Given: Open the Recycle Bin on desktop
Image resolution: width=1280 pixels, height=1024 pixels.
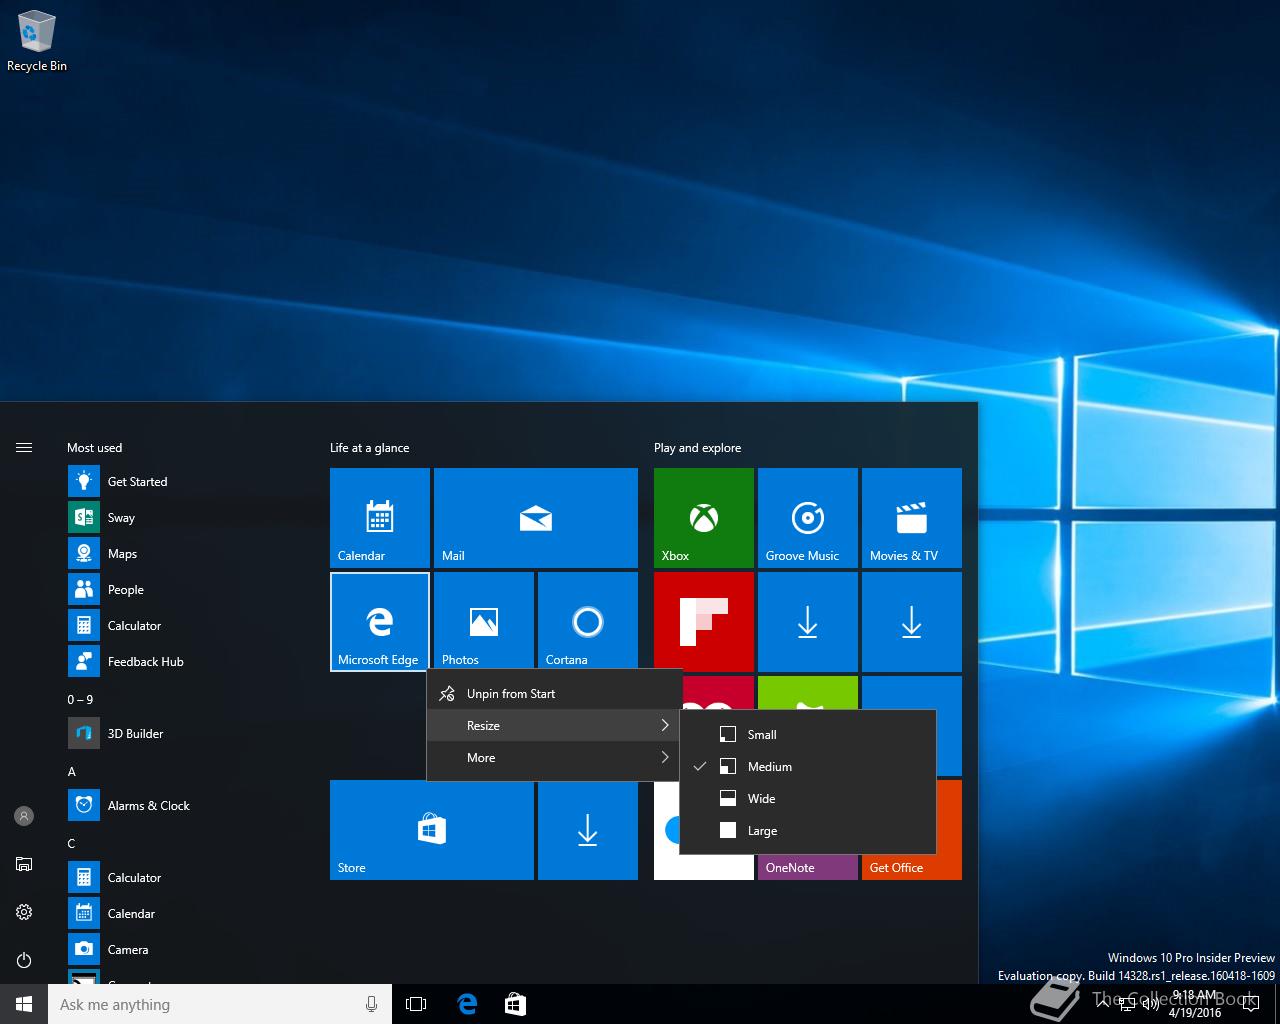Looking at the screenshot, I should 37,42.
